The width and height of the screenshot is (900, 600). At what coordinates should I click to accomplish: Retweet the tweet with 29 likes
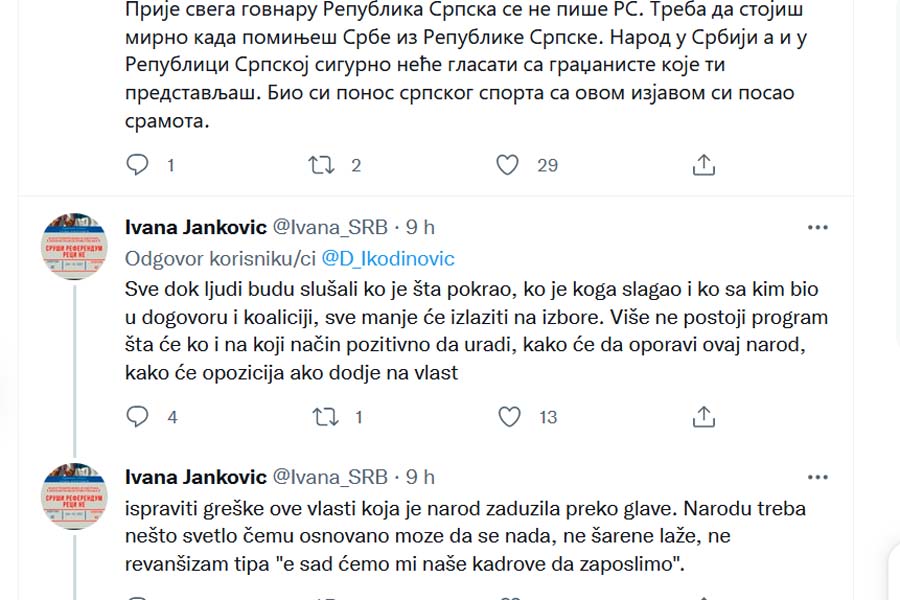point(323,165)
